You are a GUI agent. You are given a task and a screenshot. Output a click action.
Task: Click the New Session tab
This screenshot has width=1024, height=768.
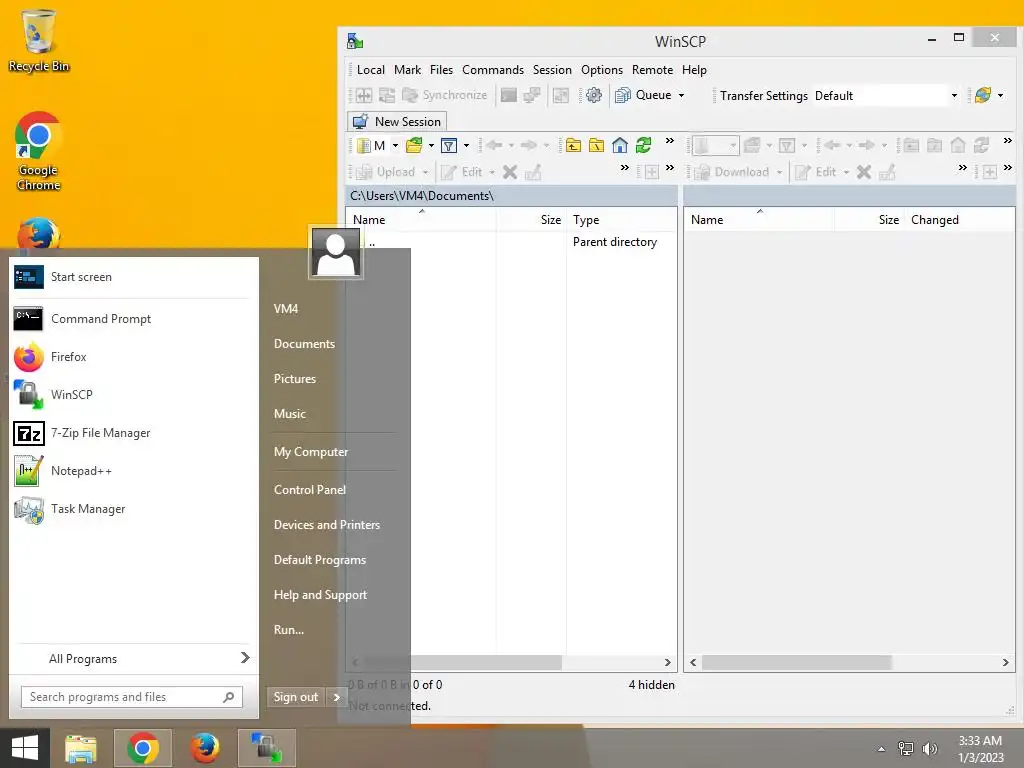[x=396, y=121]
